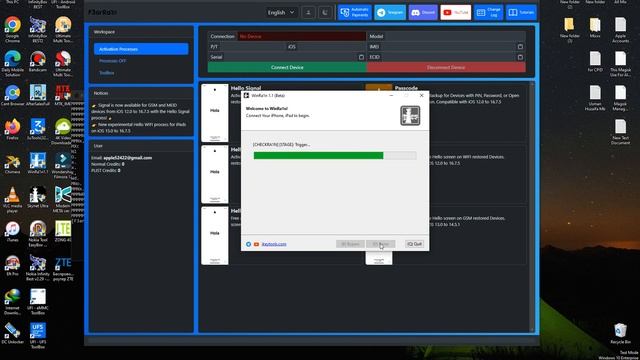The width and height of the screenshot is (640, 360).
Task: Click the website link in WinRa1n dialog footer
Action: pyautogui.click(x=274, y=244)
